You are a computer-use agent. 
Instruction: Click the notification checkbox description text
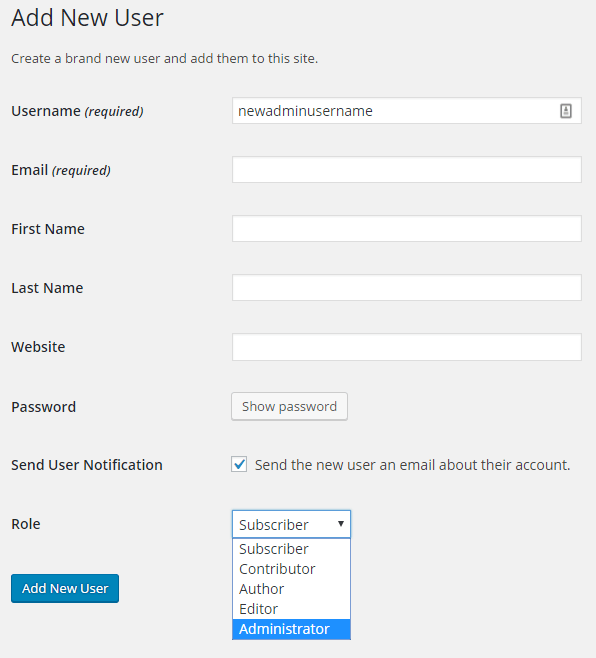[x=413, y=465]
